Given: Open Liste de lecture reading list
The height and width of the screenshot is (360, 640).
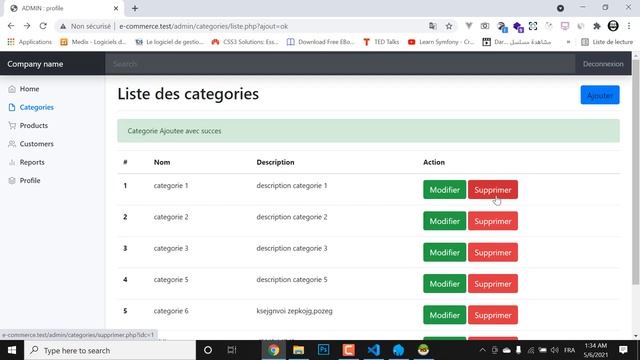Looking at the screenshot, I should pyautogui.click(x=607, y=42).
